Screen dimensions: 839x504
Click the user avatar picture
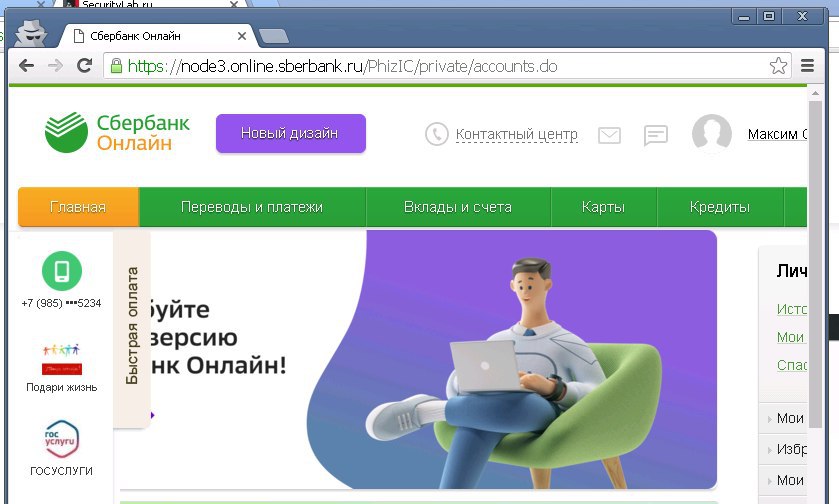coord(712,133)
